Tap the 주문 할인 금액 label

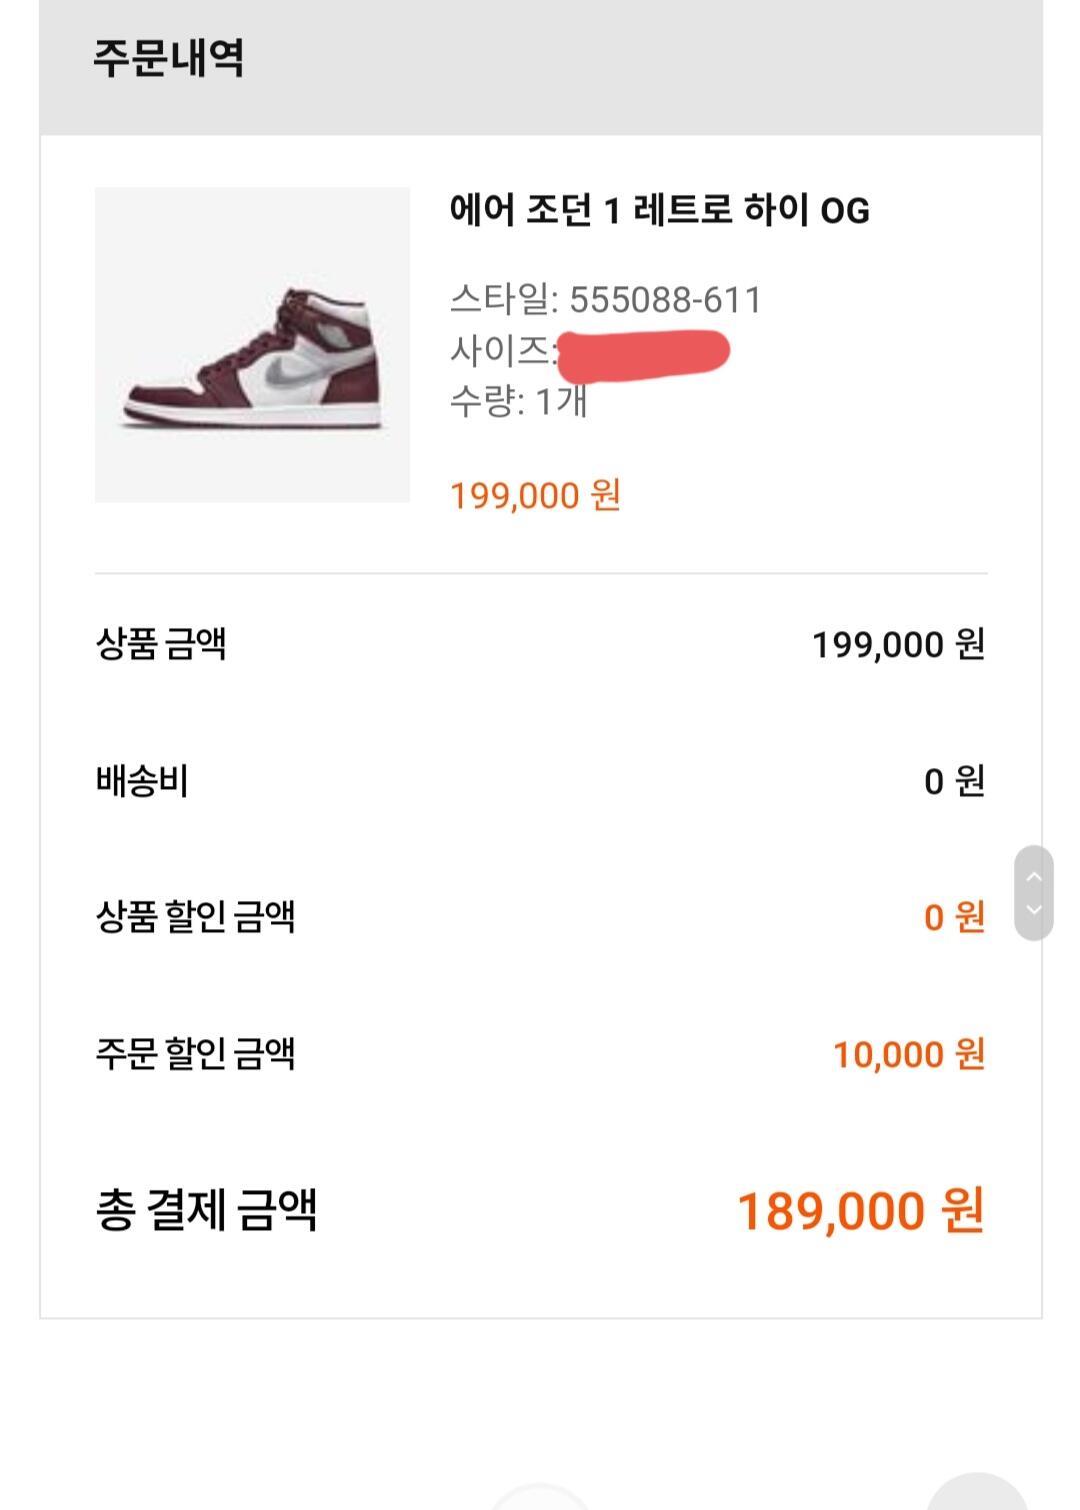(195, 1053)
